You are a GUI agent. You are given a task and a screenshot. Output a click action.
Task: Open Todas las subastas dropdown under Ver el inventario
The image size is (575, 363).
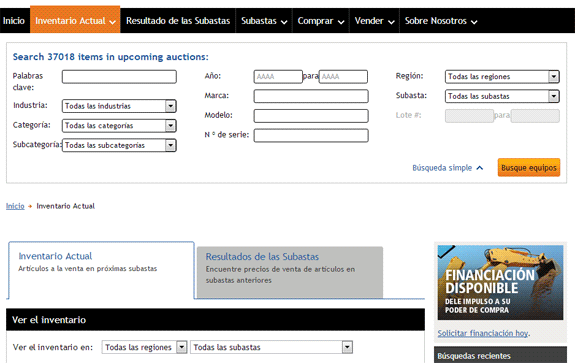(271, 347)
